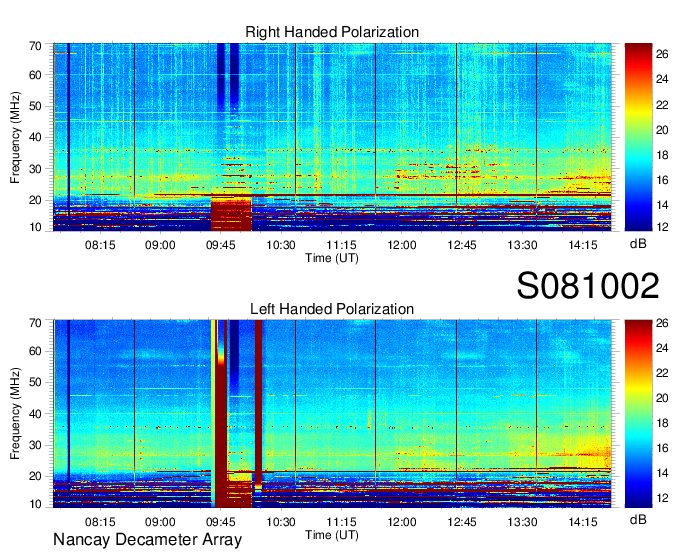Click the 08:15 tick on top time axis
Screen dimensions: 680x552
pyautogui.click(x=100, y=245)
